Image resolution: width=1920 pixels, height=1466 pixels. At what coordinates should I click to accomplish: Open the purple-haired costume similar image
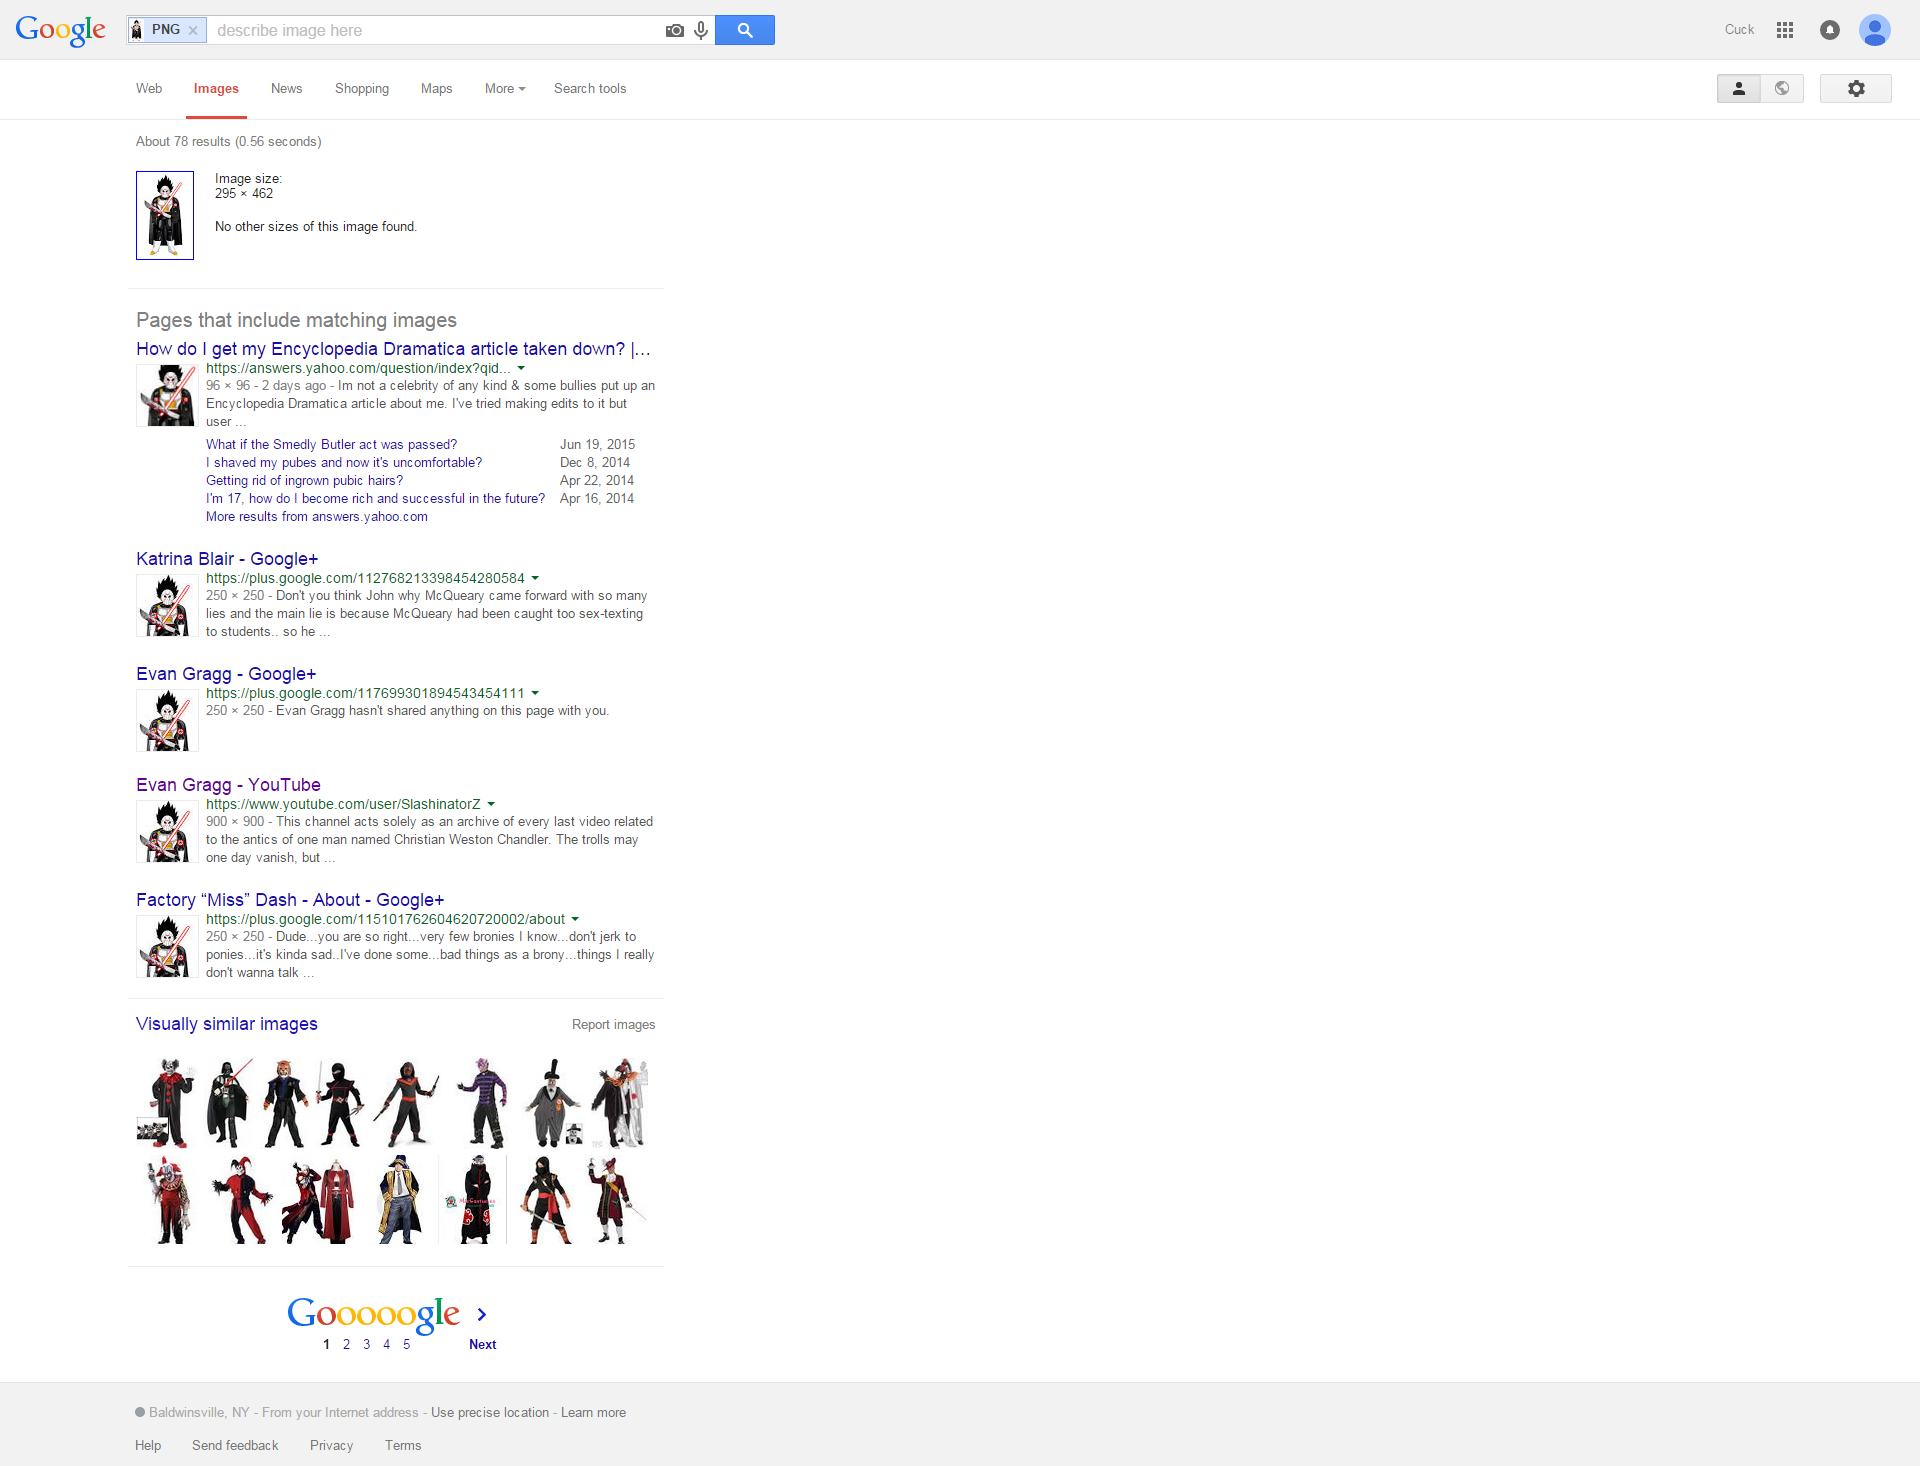(x=485, y=1103)
